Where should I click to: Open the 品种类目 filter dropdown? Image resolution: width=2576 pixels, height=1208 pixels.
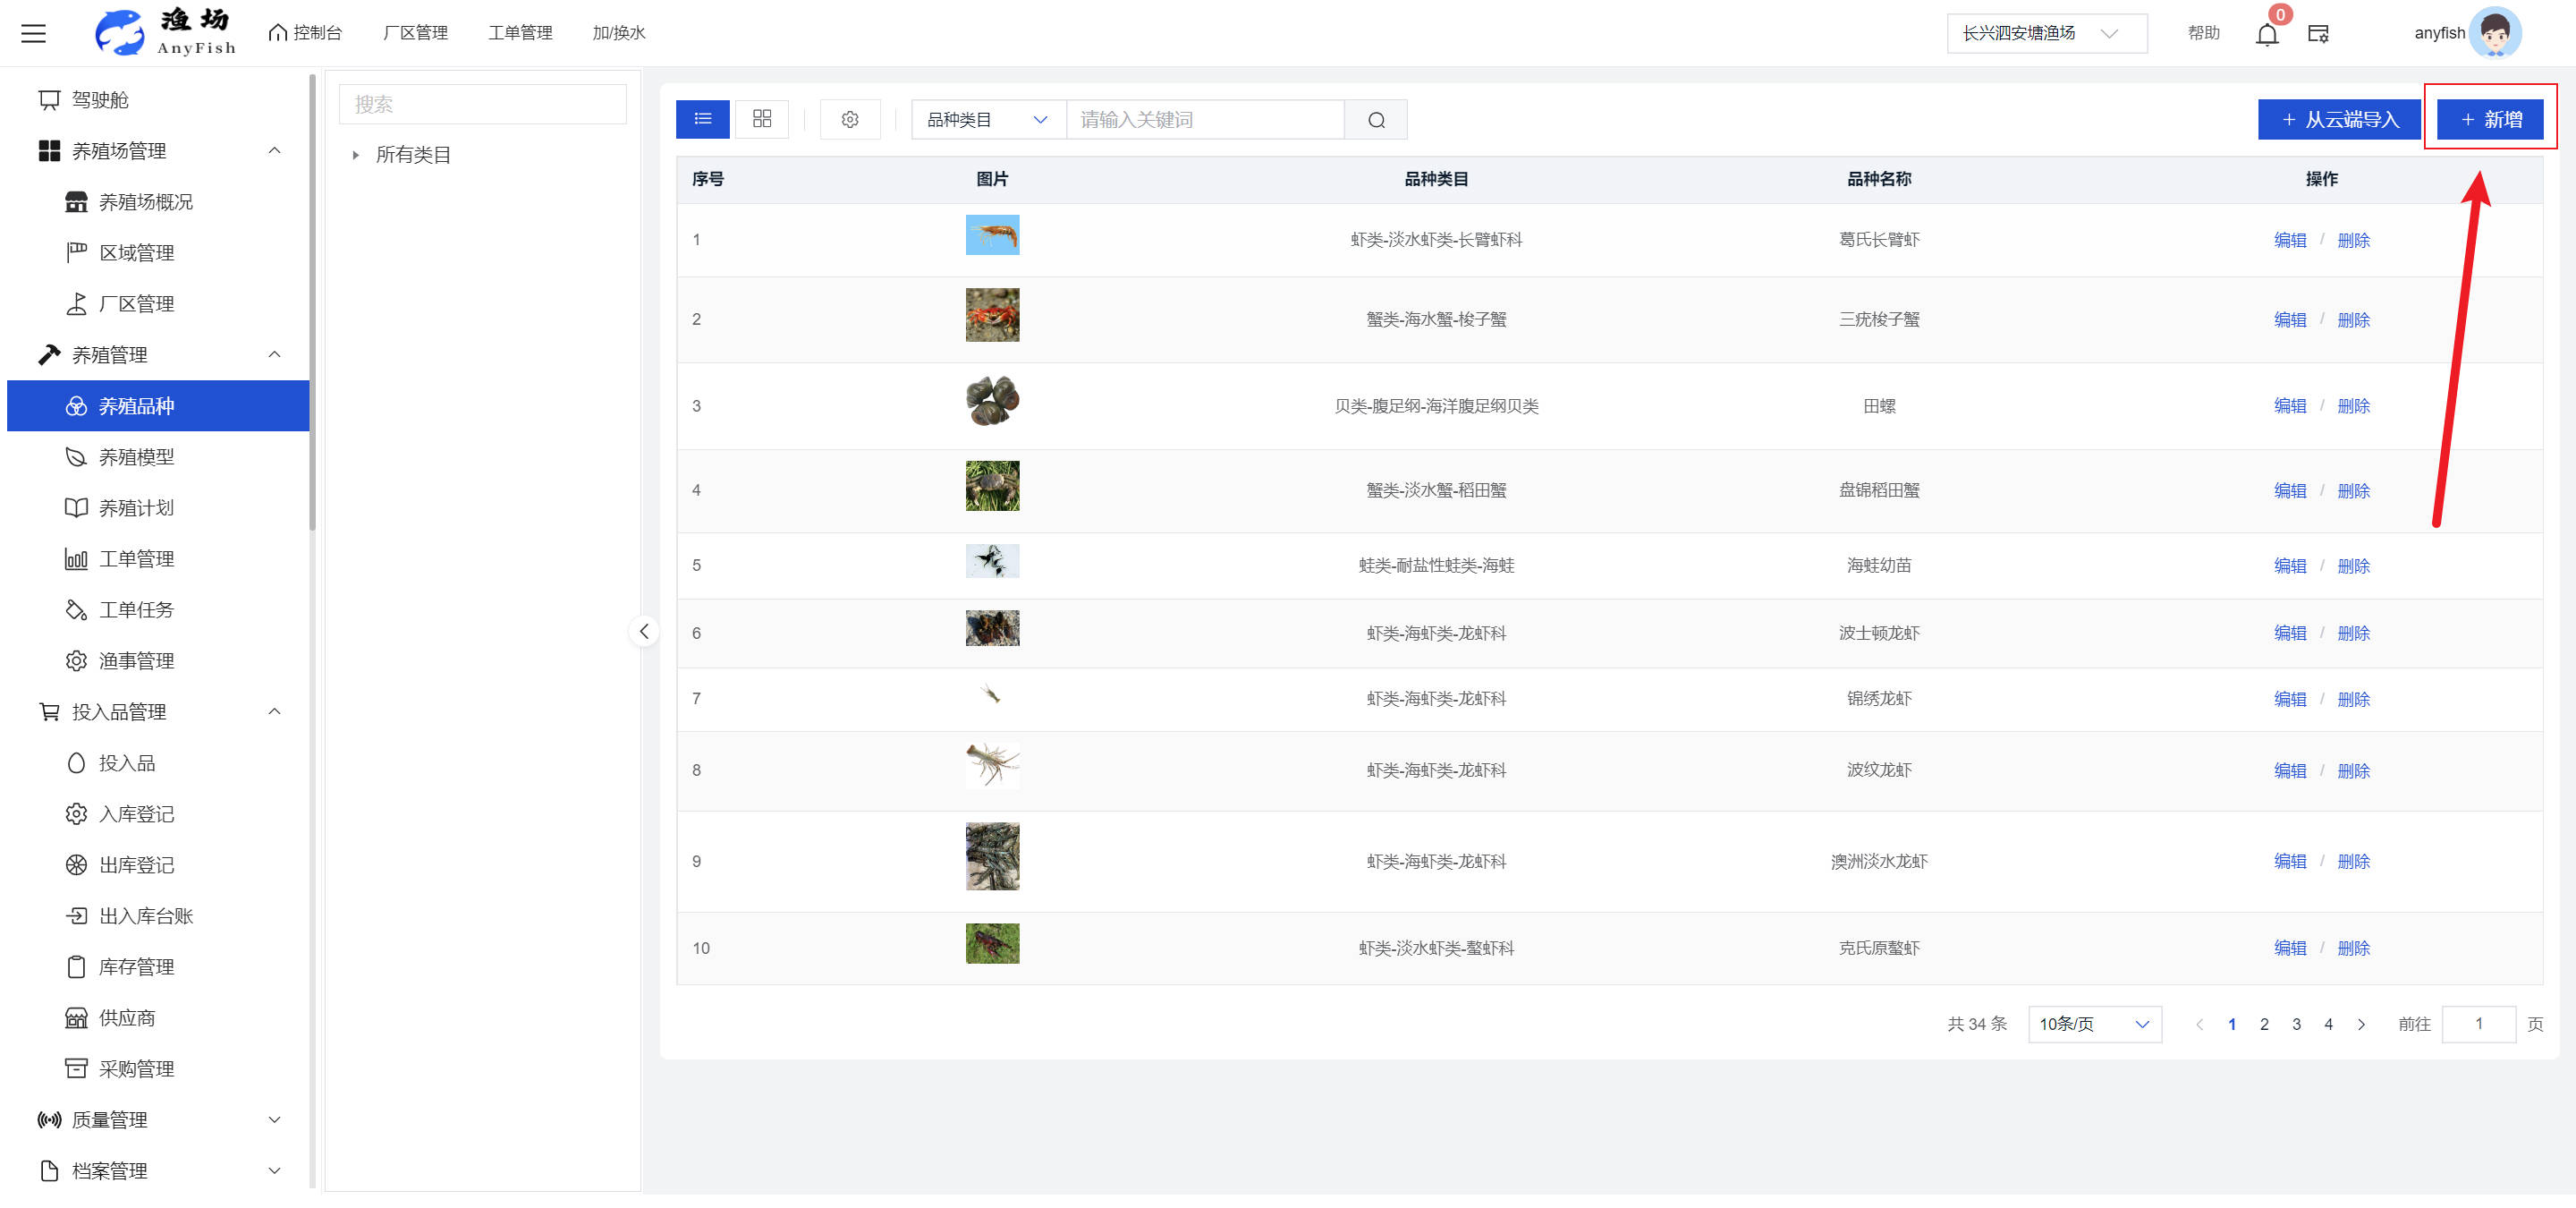click(x=987, y=120)
